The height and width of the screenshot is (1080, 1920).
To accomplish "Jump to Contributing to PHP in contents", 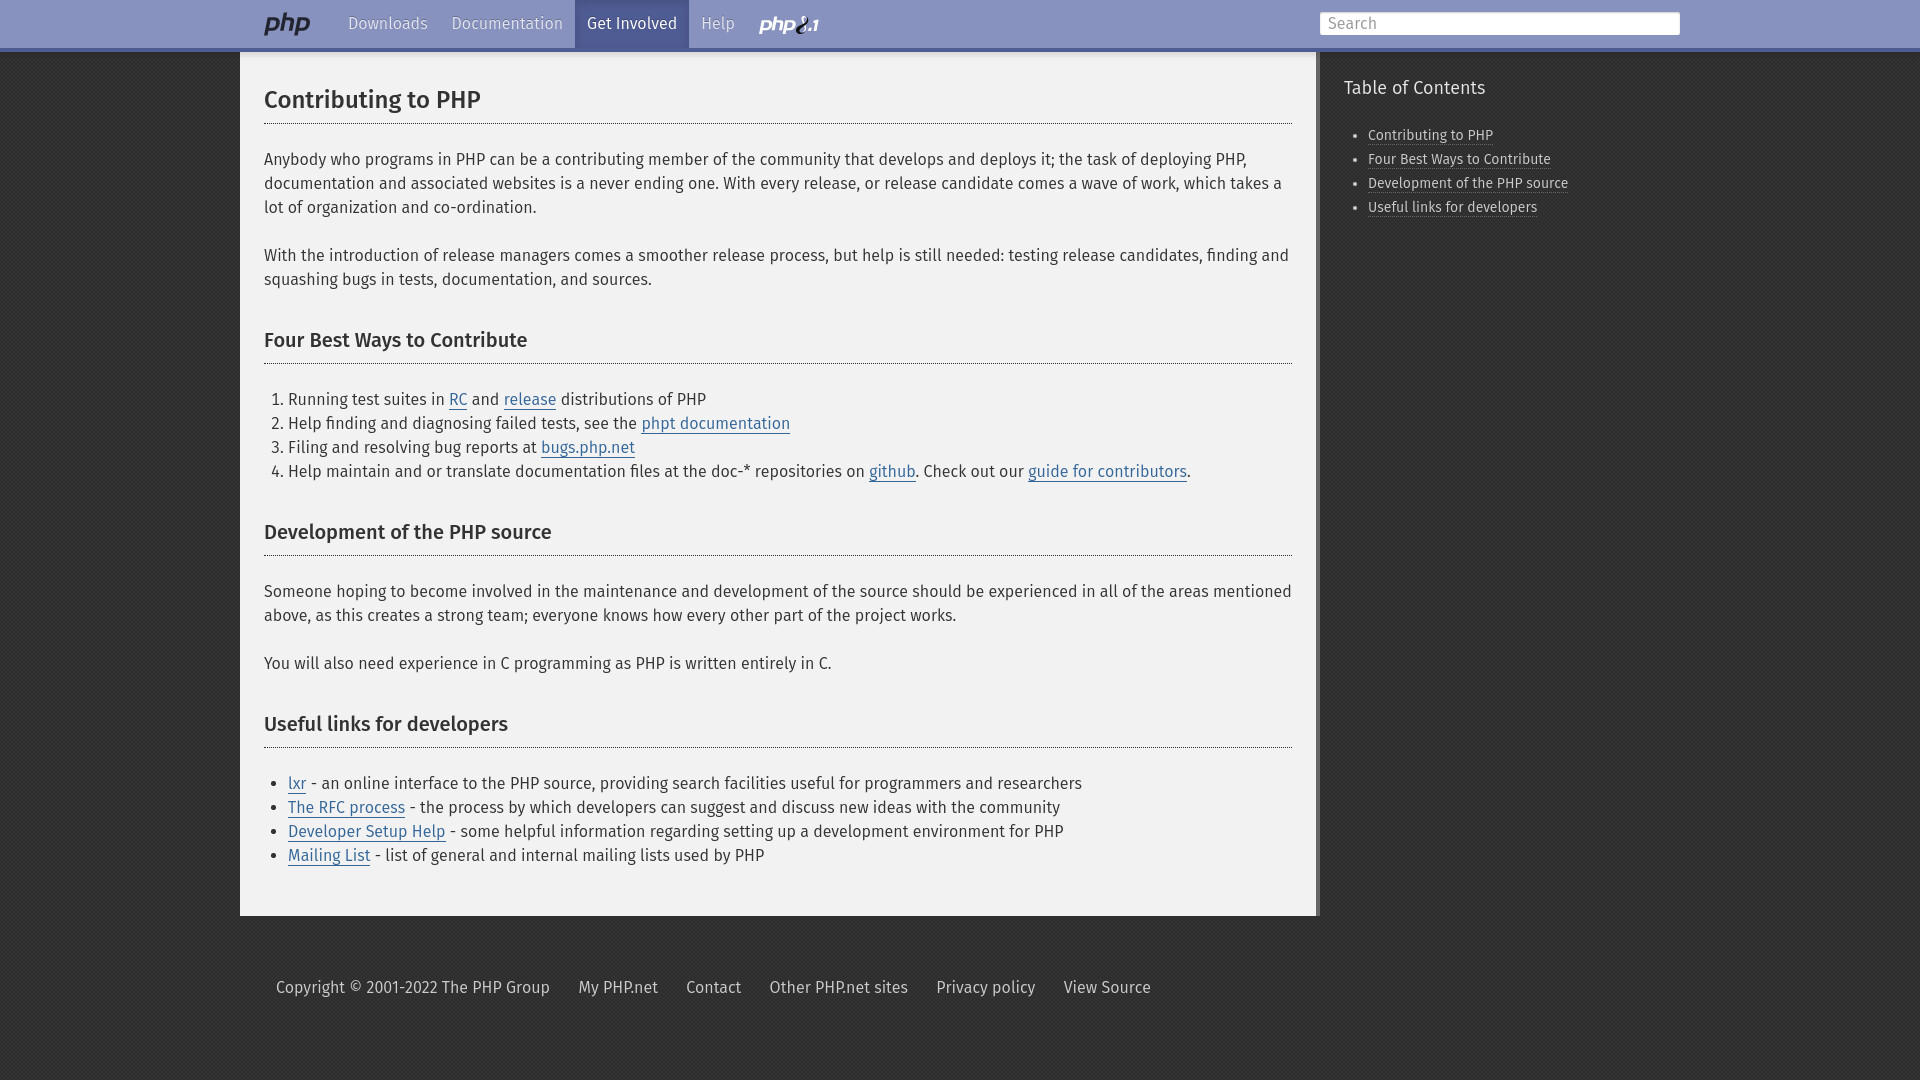I will pyautogui.click(x=1430, y=135).
